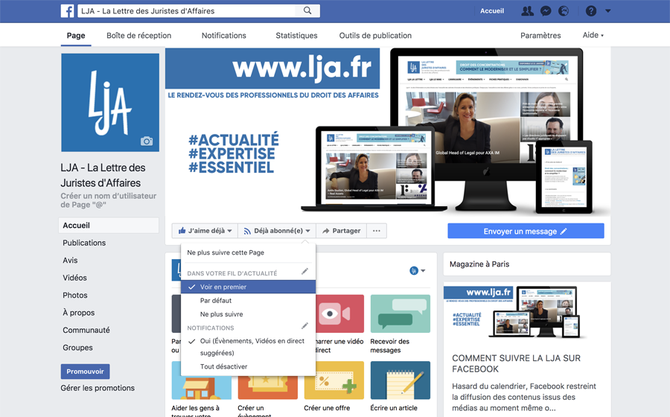The width and height of the screenshot is (670, 417).
Task: Click the Promouvoir button
Action: point(85,371)
